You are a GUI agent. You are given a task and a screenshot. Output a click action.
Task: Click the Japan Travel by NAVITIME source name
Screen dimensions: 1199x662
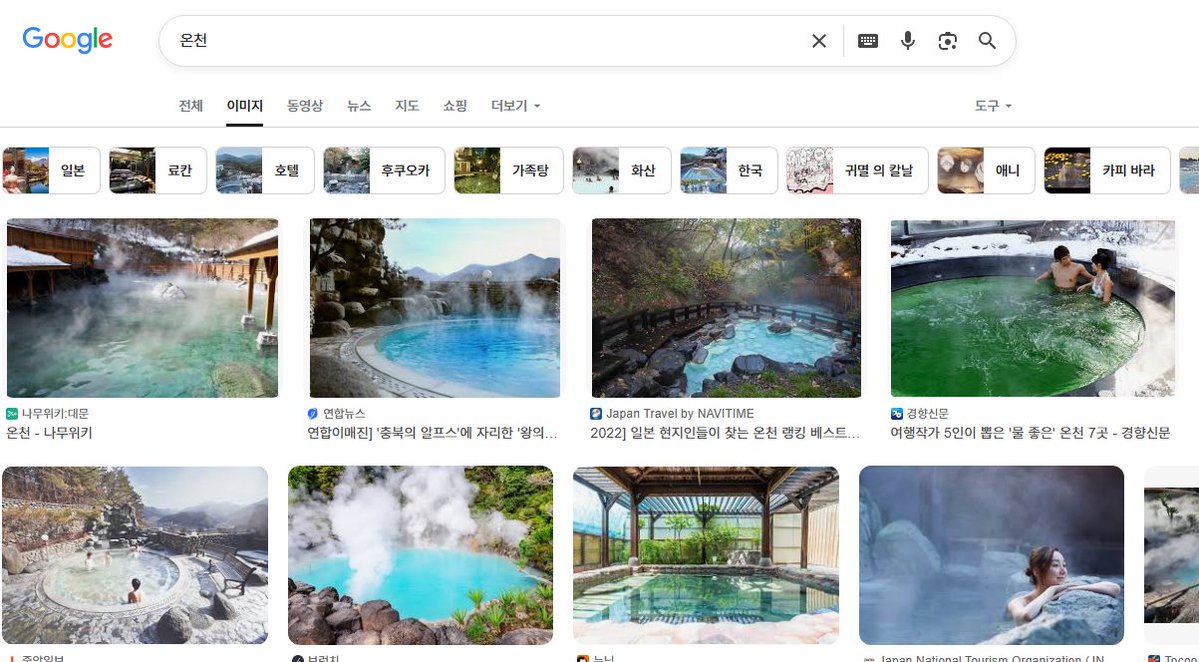point(680,414)
